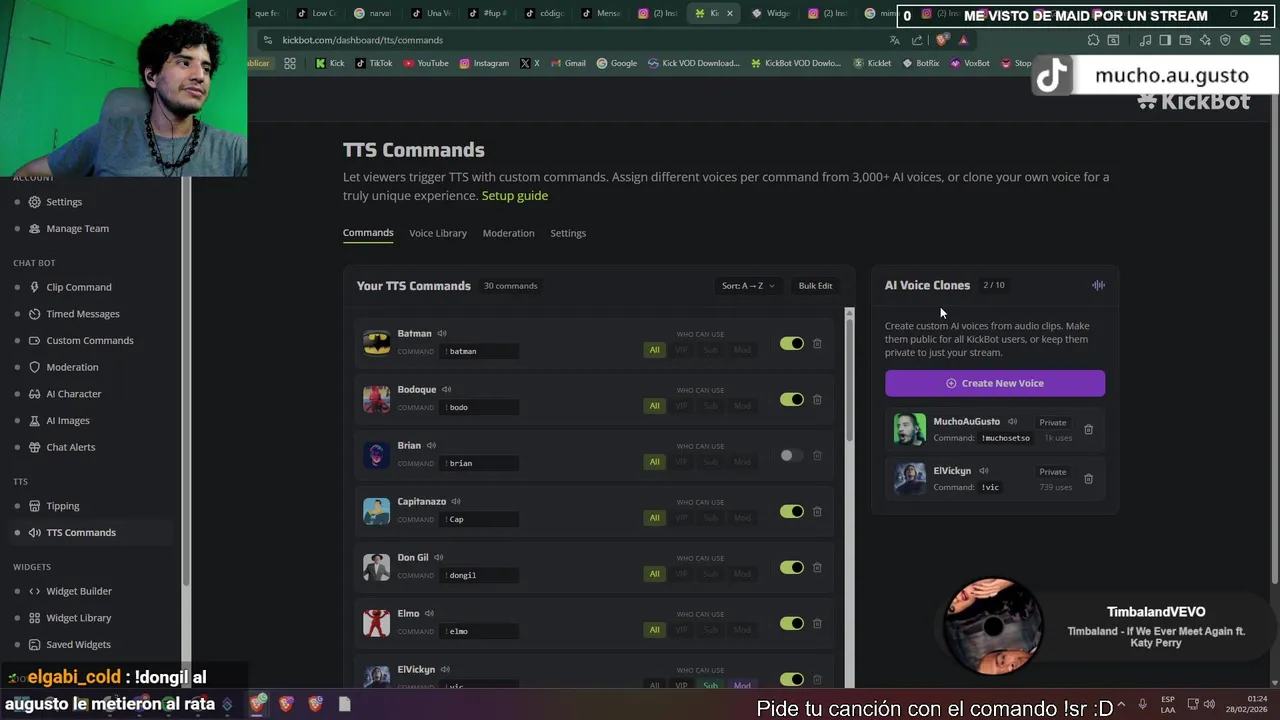Delete the Capitanazo command with trash icon
Image resolution: width=1280 pixels, height=720 pixels.
tap(817, 511)
